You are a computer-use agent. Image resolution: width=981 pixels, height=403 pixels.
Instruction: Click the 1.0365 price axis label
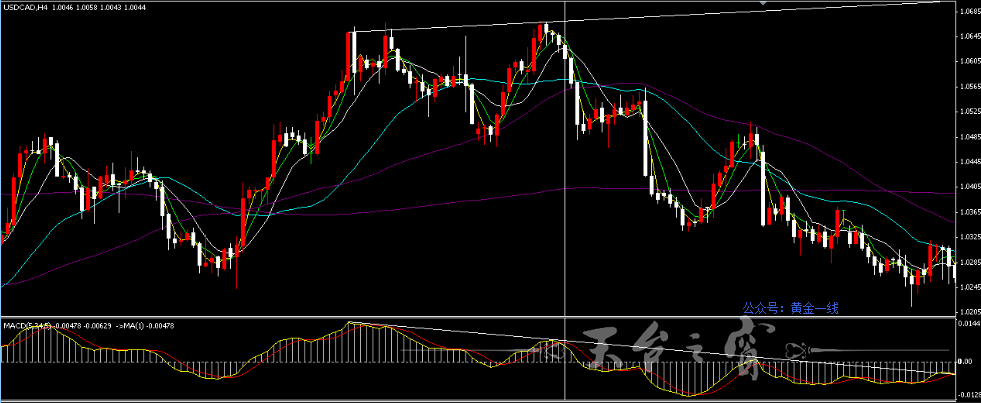point(968,212)
